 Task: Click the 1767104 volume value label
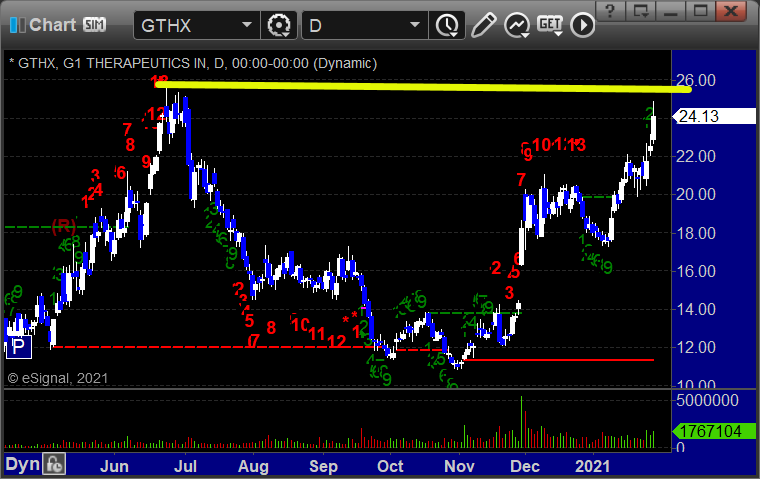[713, 431]
